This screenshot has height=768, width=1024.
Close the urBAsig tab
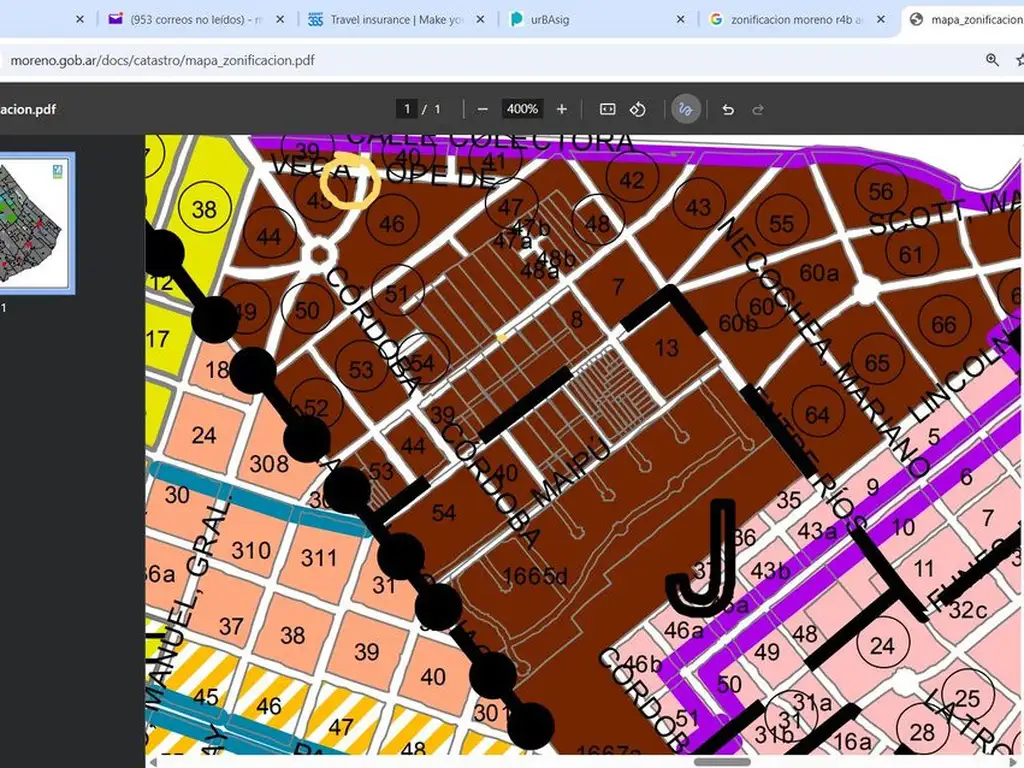click(x=681, y=19)
